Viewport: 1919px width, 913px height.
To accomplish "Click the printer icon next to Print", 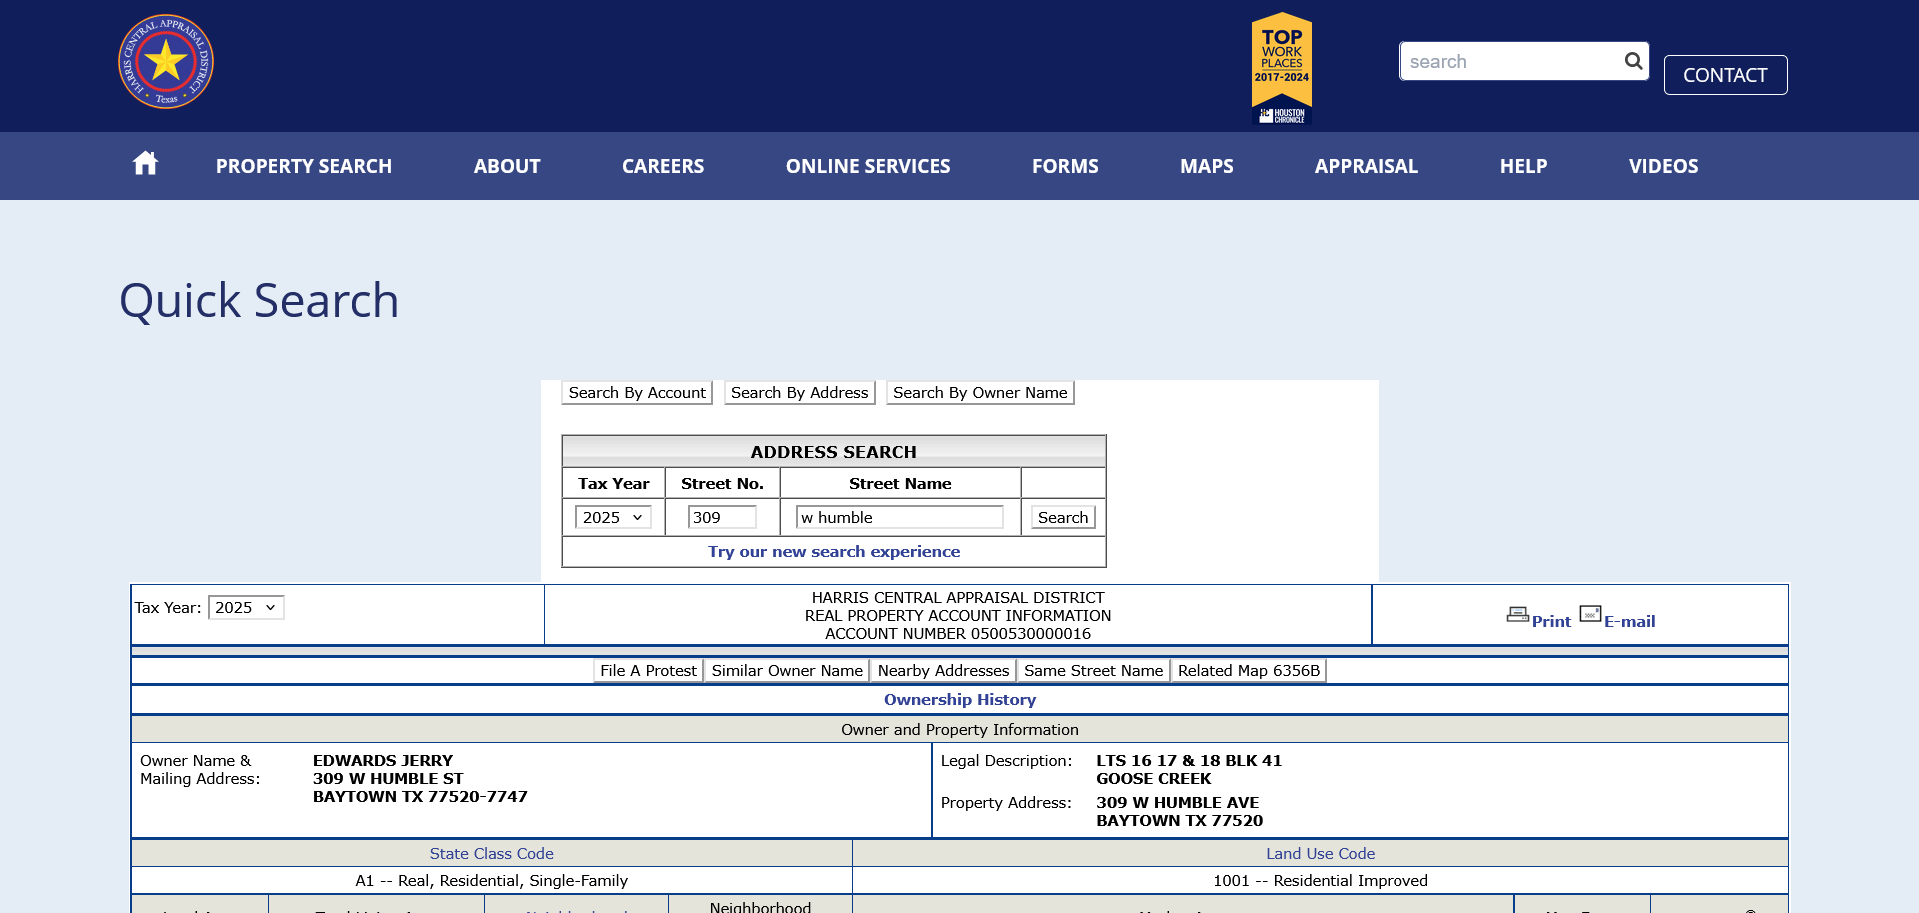I will pos(1518,615).
